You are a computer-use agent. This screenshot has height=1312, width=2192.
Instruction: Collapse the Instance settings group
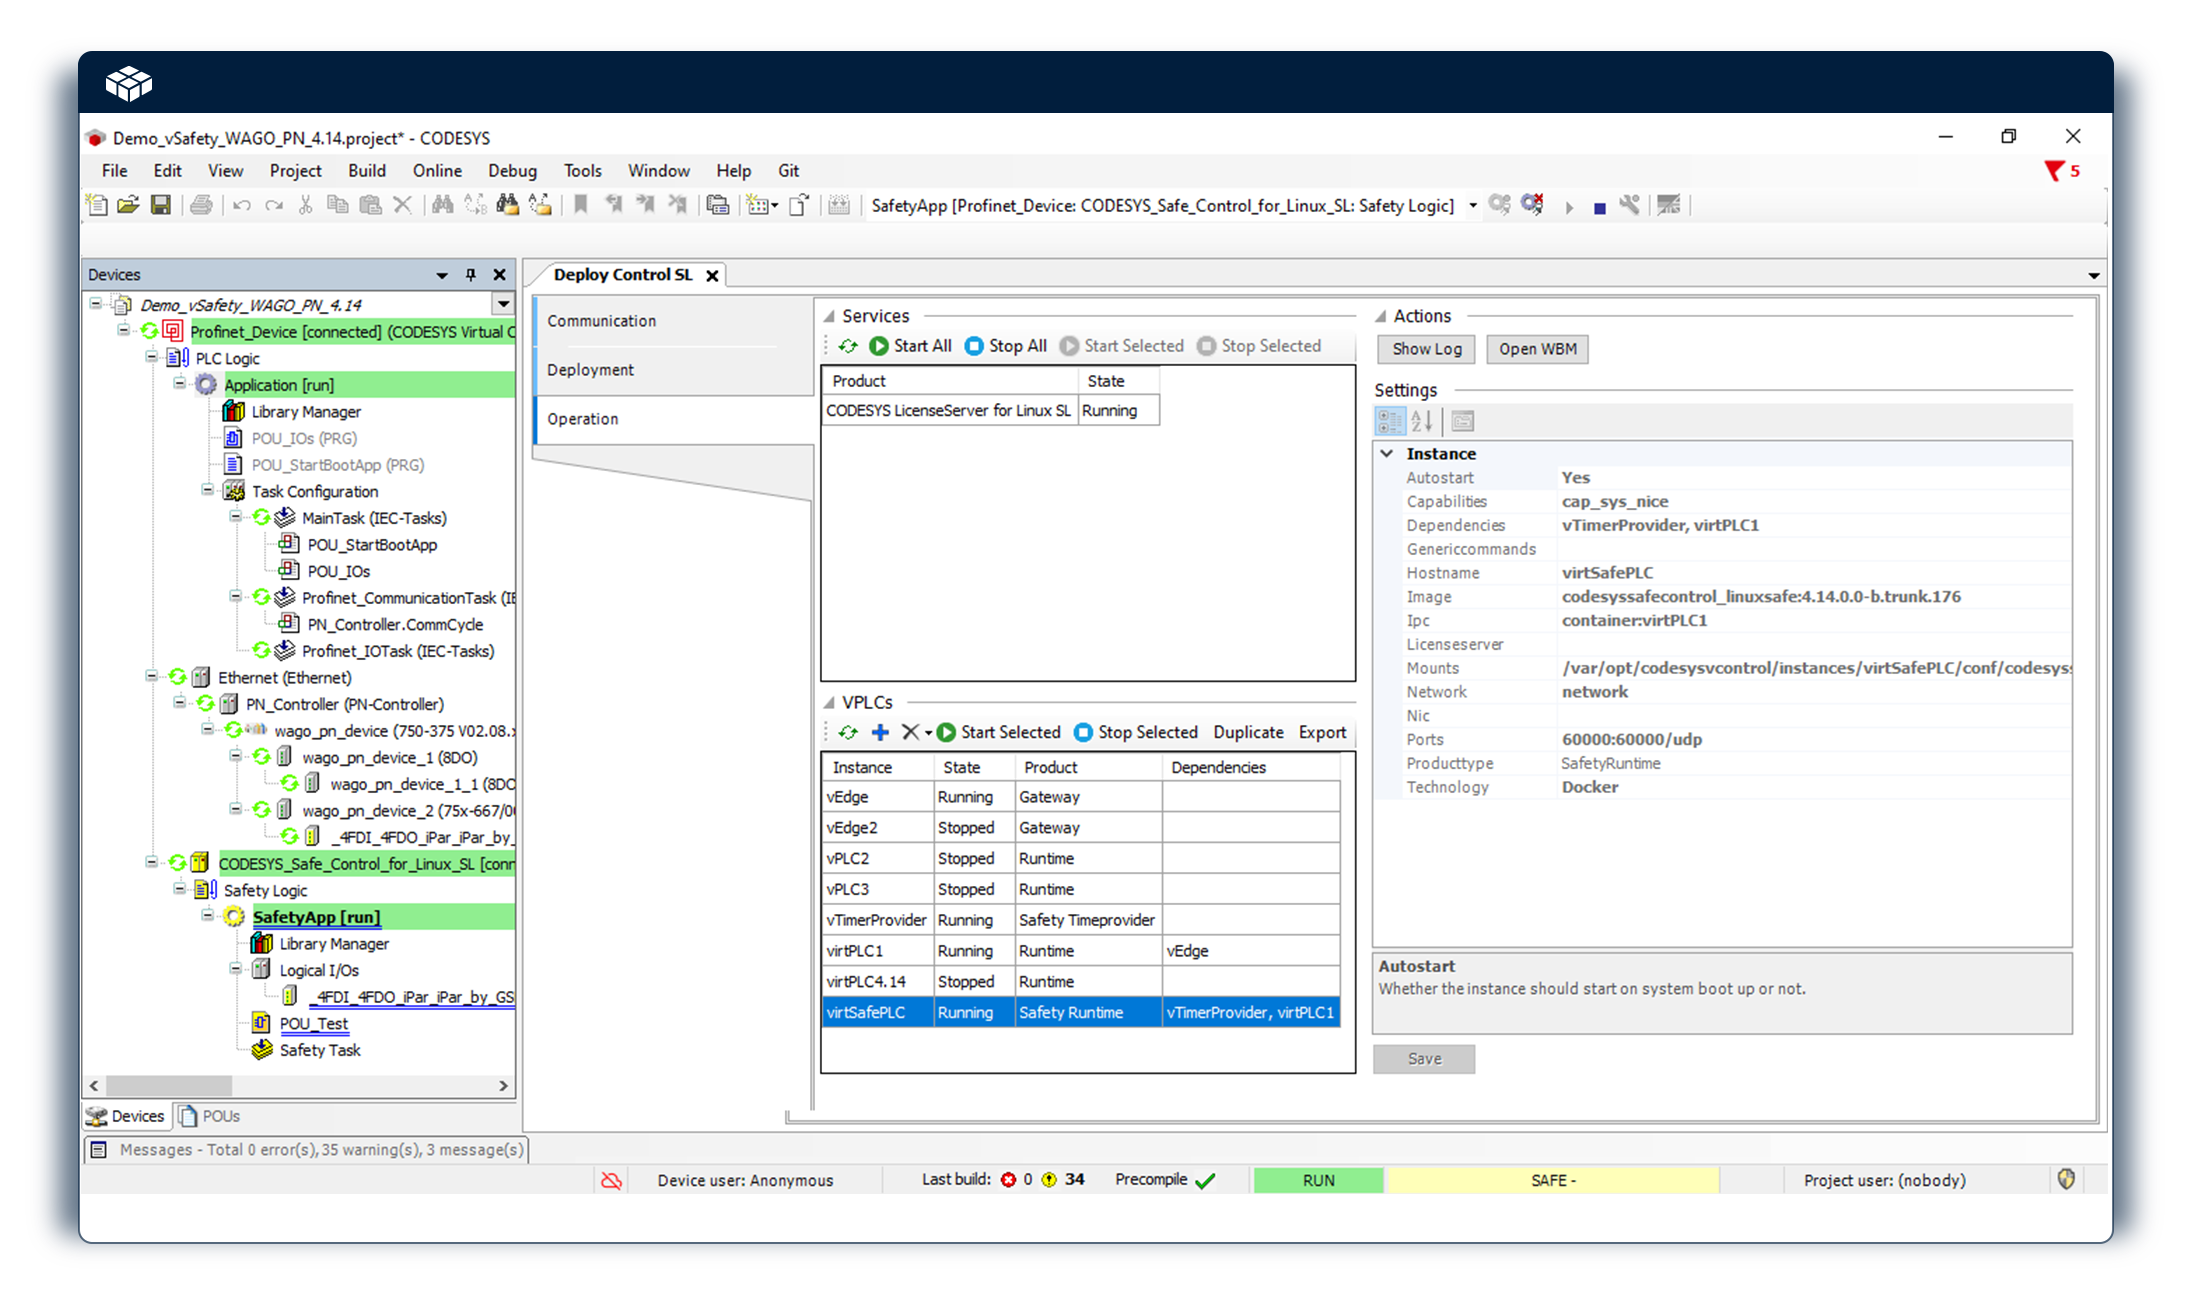point(1387,453)
